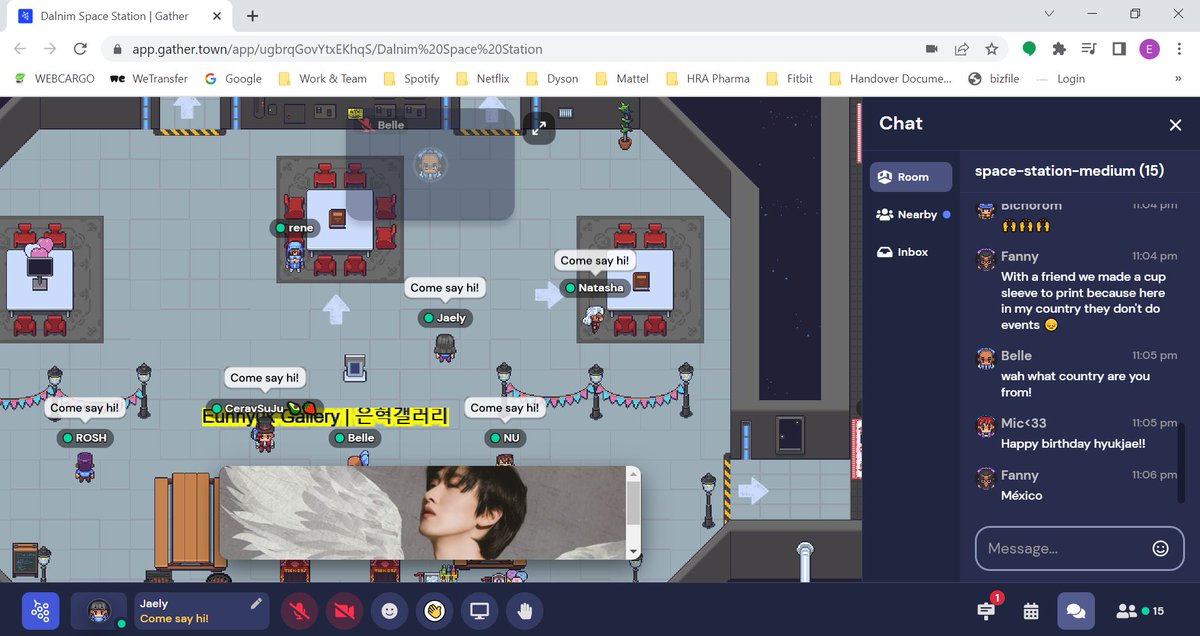
Task: Close the Chat panel
Action: pyautogui.click(x=1175, y=125)
